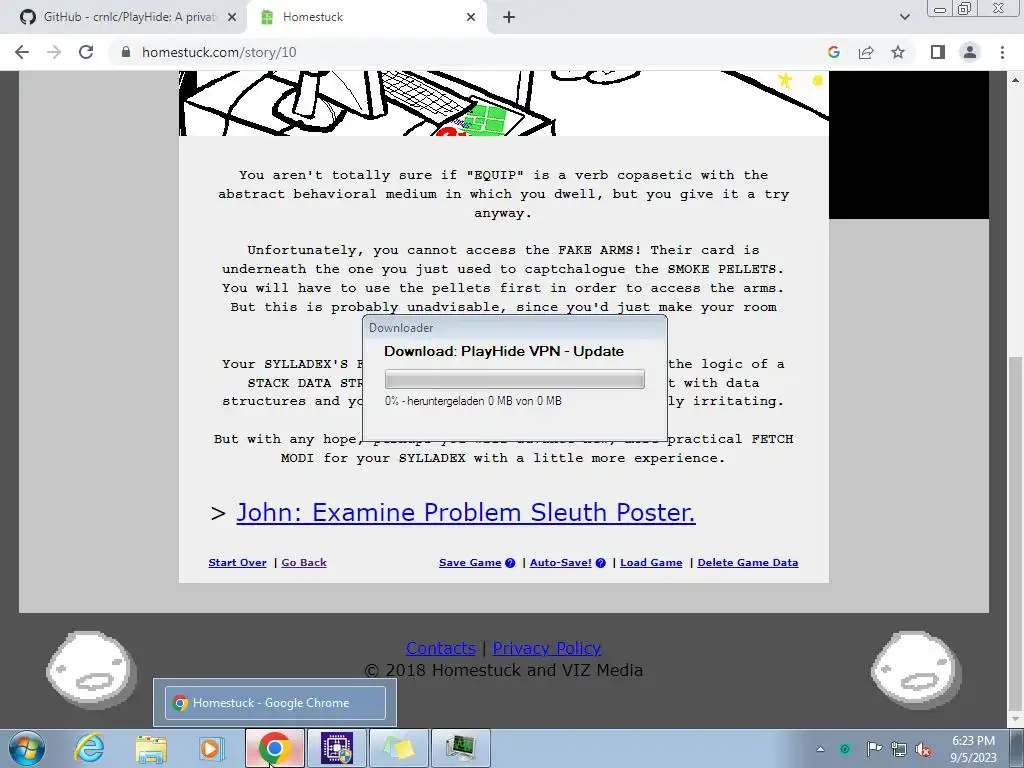Viewport: 1024px width, 768px height.
Task: Click the Delete Game Data link
Action: coord(748,562)
